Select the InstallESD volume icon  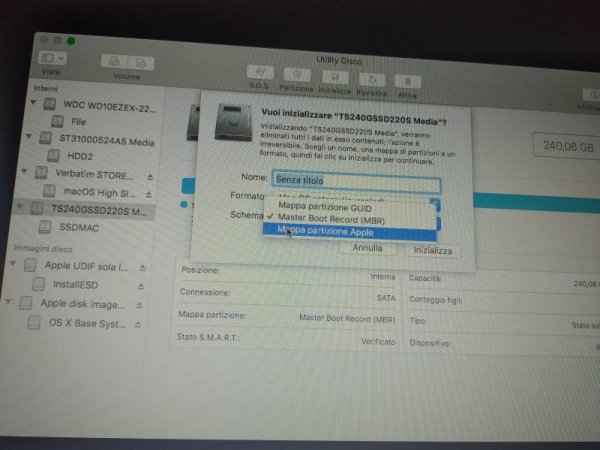[x=38, y=284]
